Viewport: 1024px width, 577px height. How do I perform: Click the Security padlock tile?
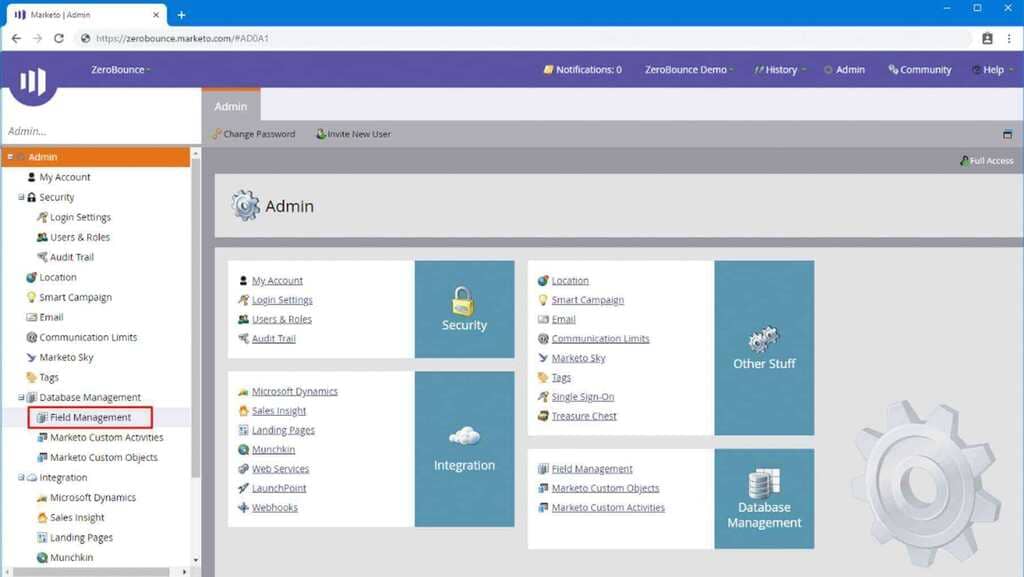coord(464,309)
